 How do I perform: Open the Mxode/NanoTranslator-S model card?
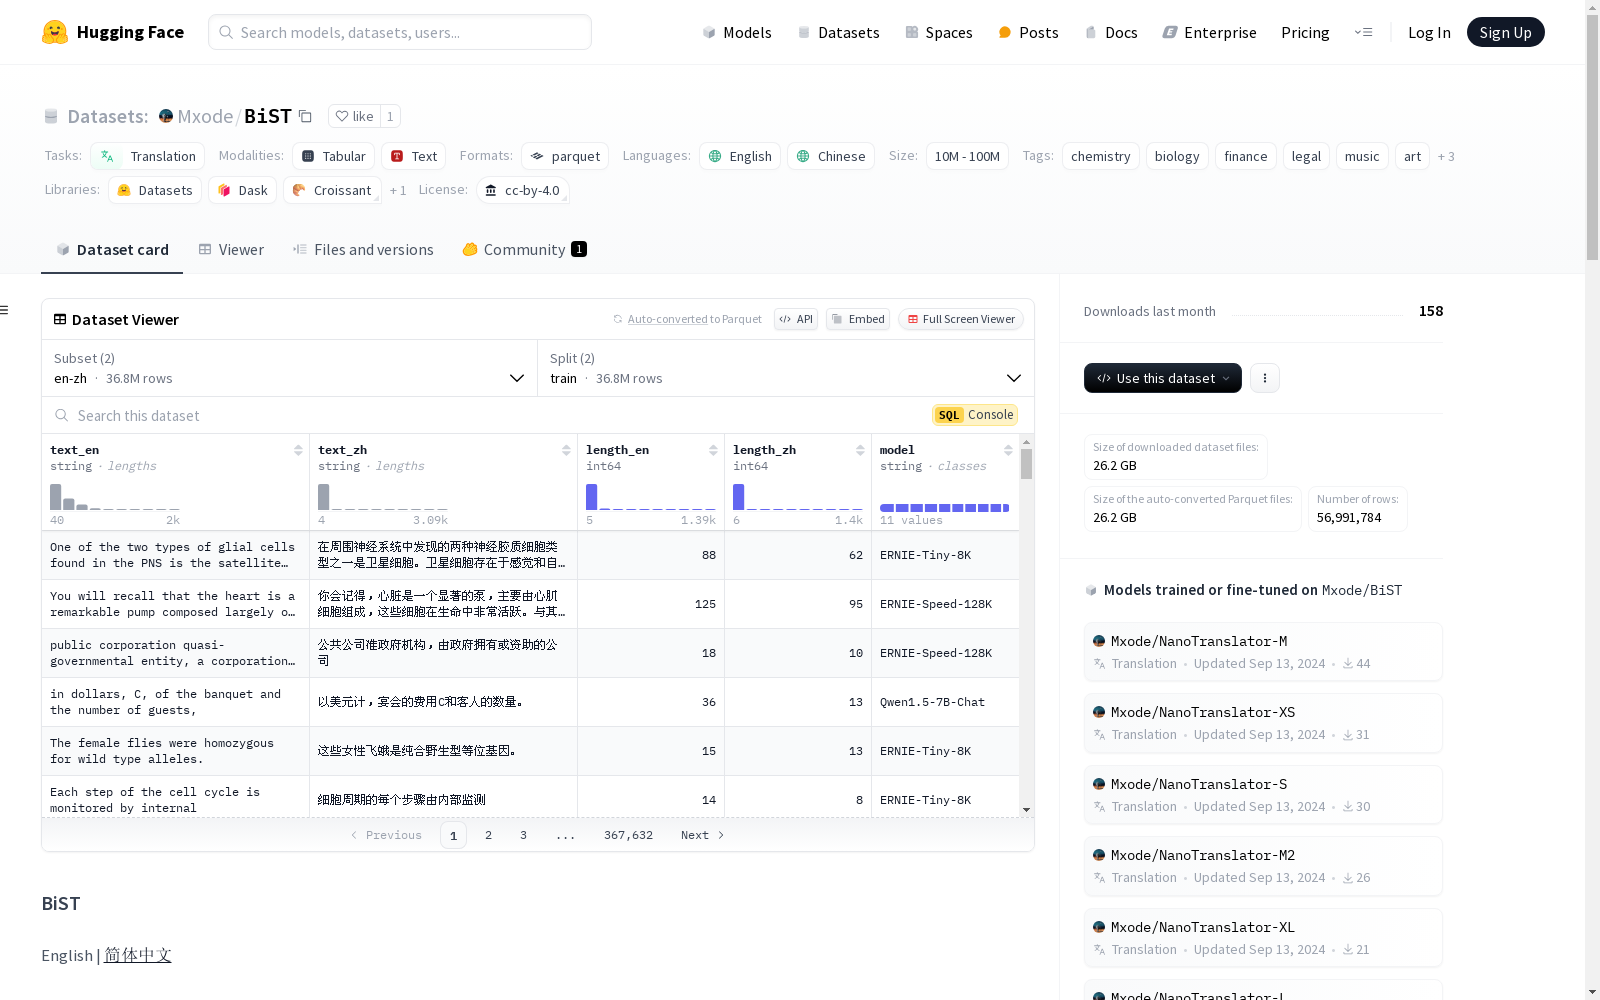coord(1263,795)
